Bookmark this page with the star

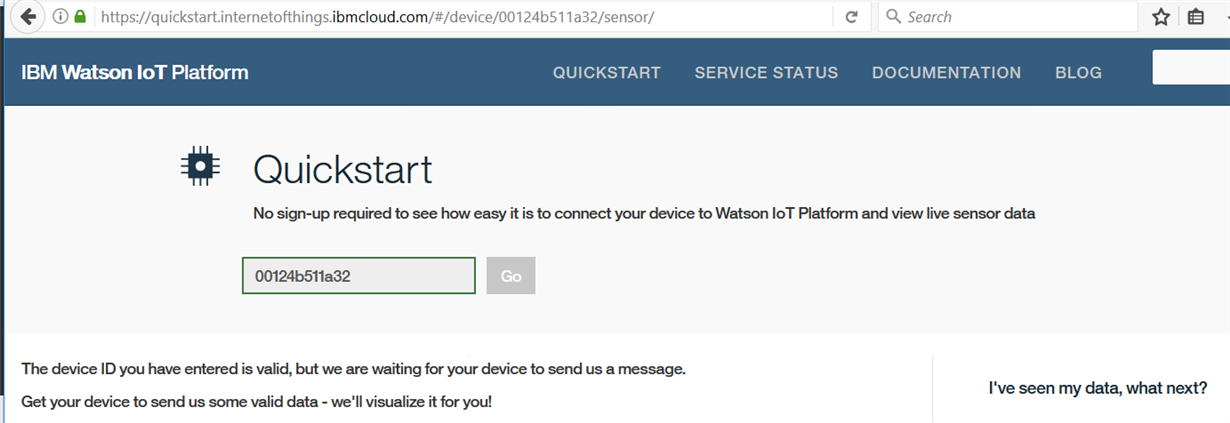point(1161,17)
